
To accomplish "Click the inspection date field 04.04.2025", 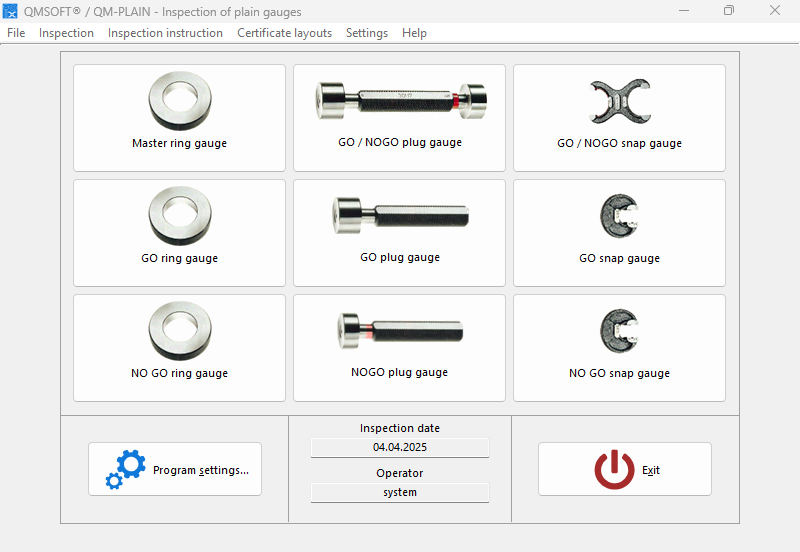I will 400,447.
